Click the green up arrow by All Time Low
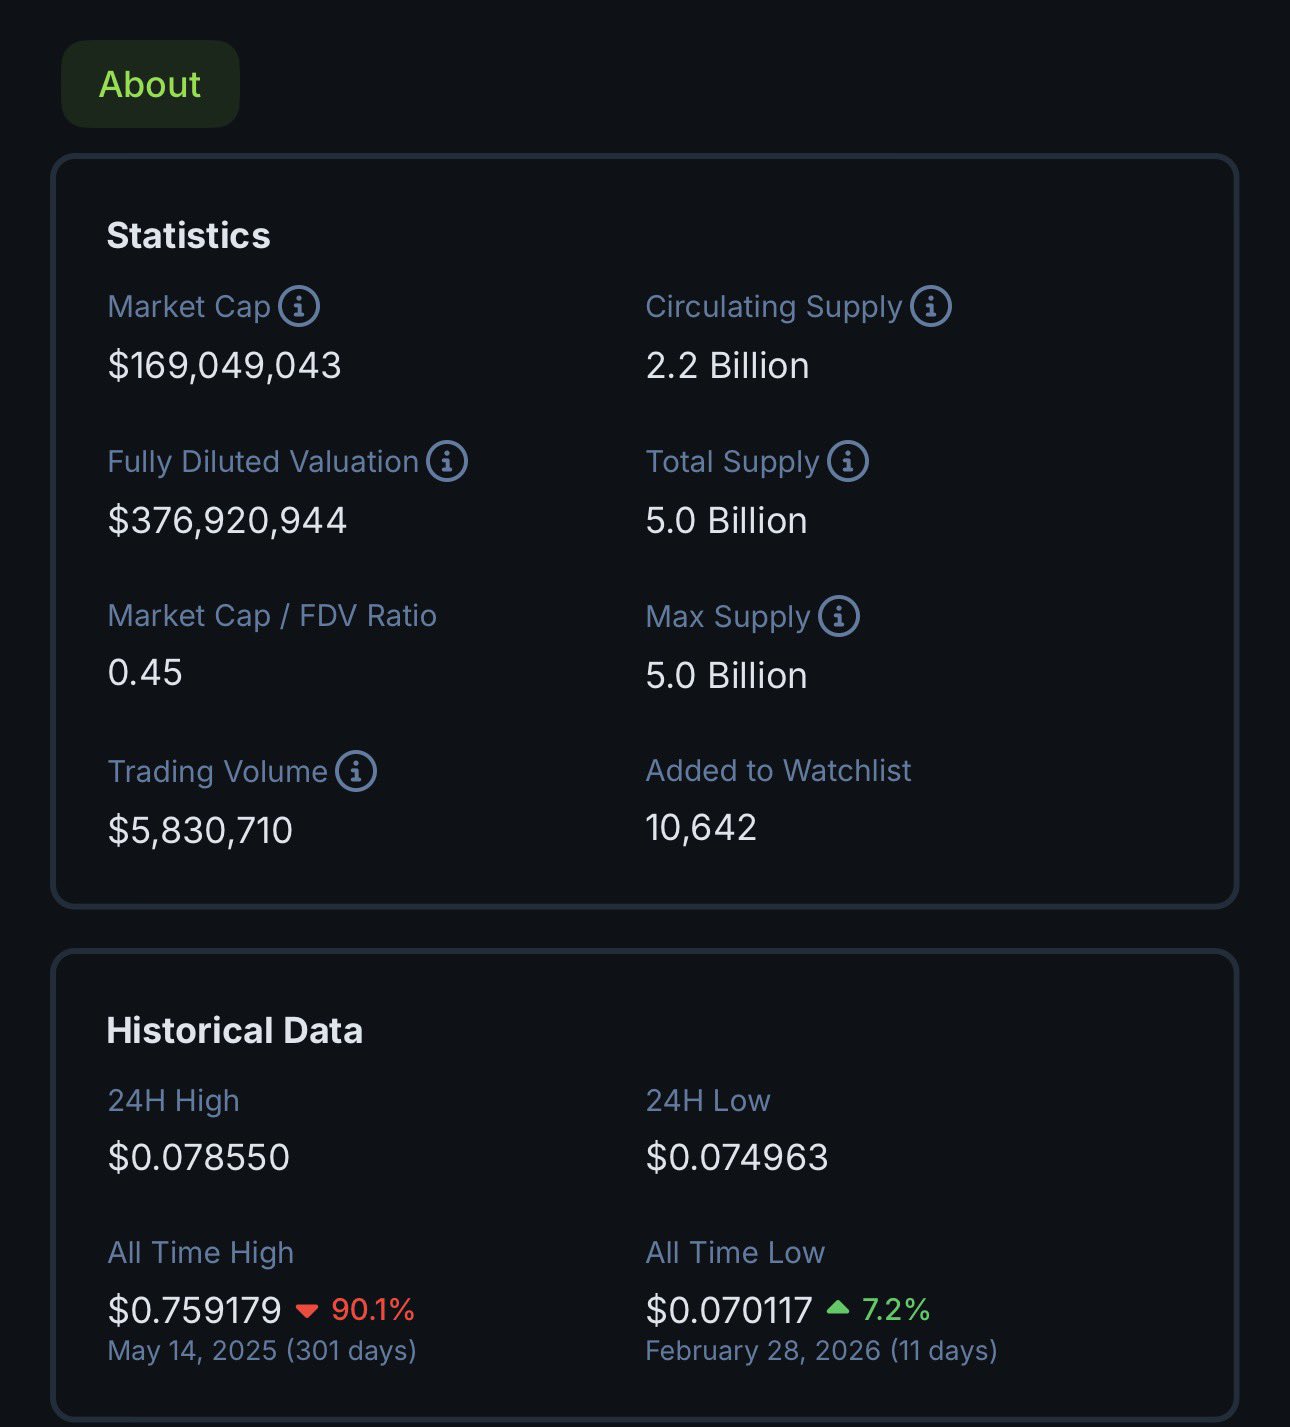The width and height of the screenshot is (1290, 1427). pyautogui.click(x=838, y=1308)
